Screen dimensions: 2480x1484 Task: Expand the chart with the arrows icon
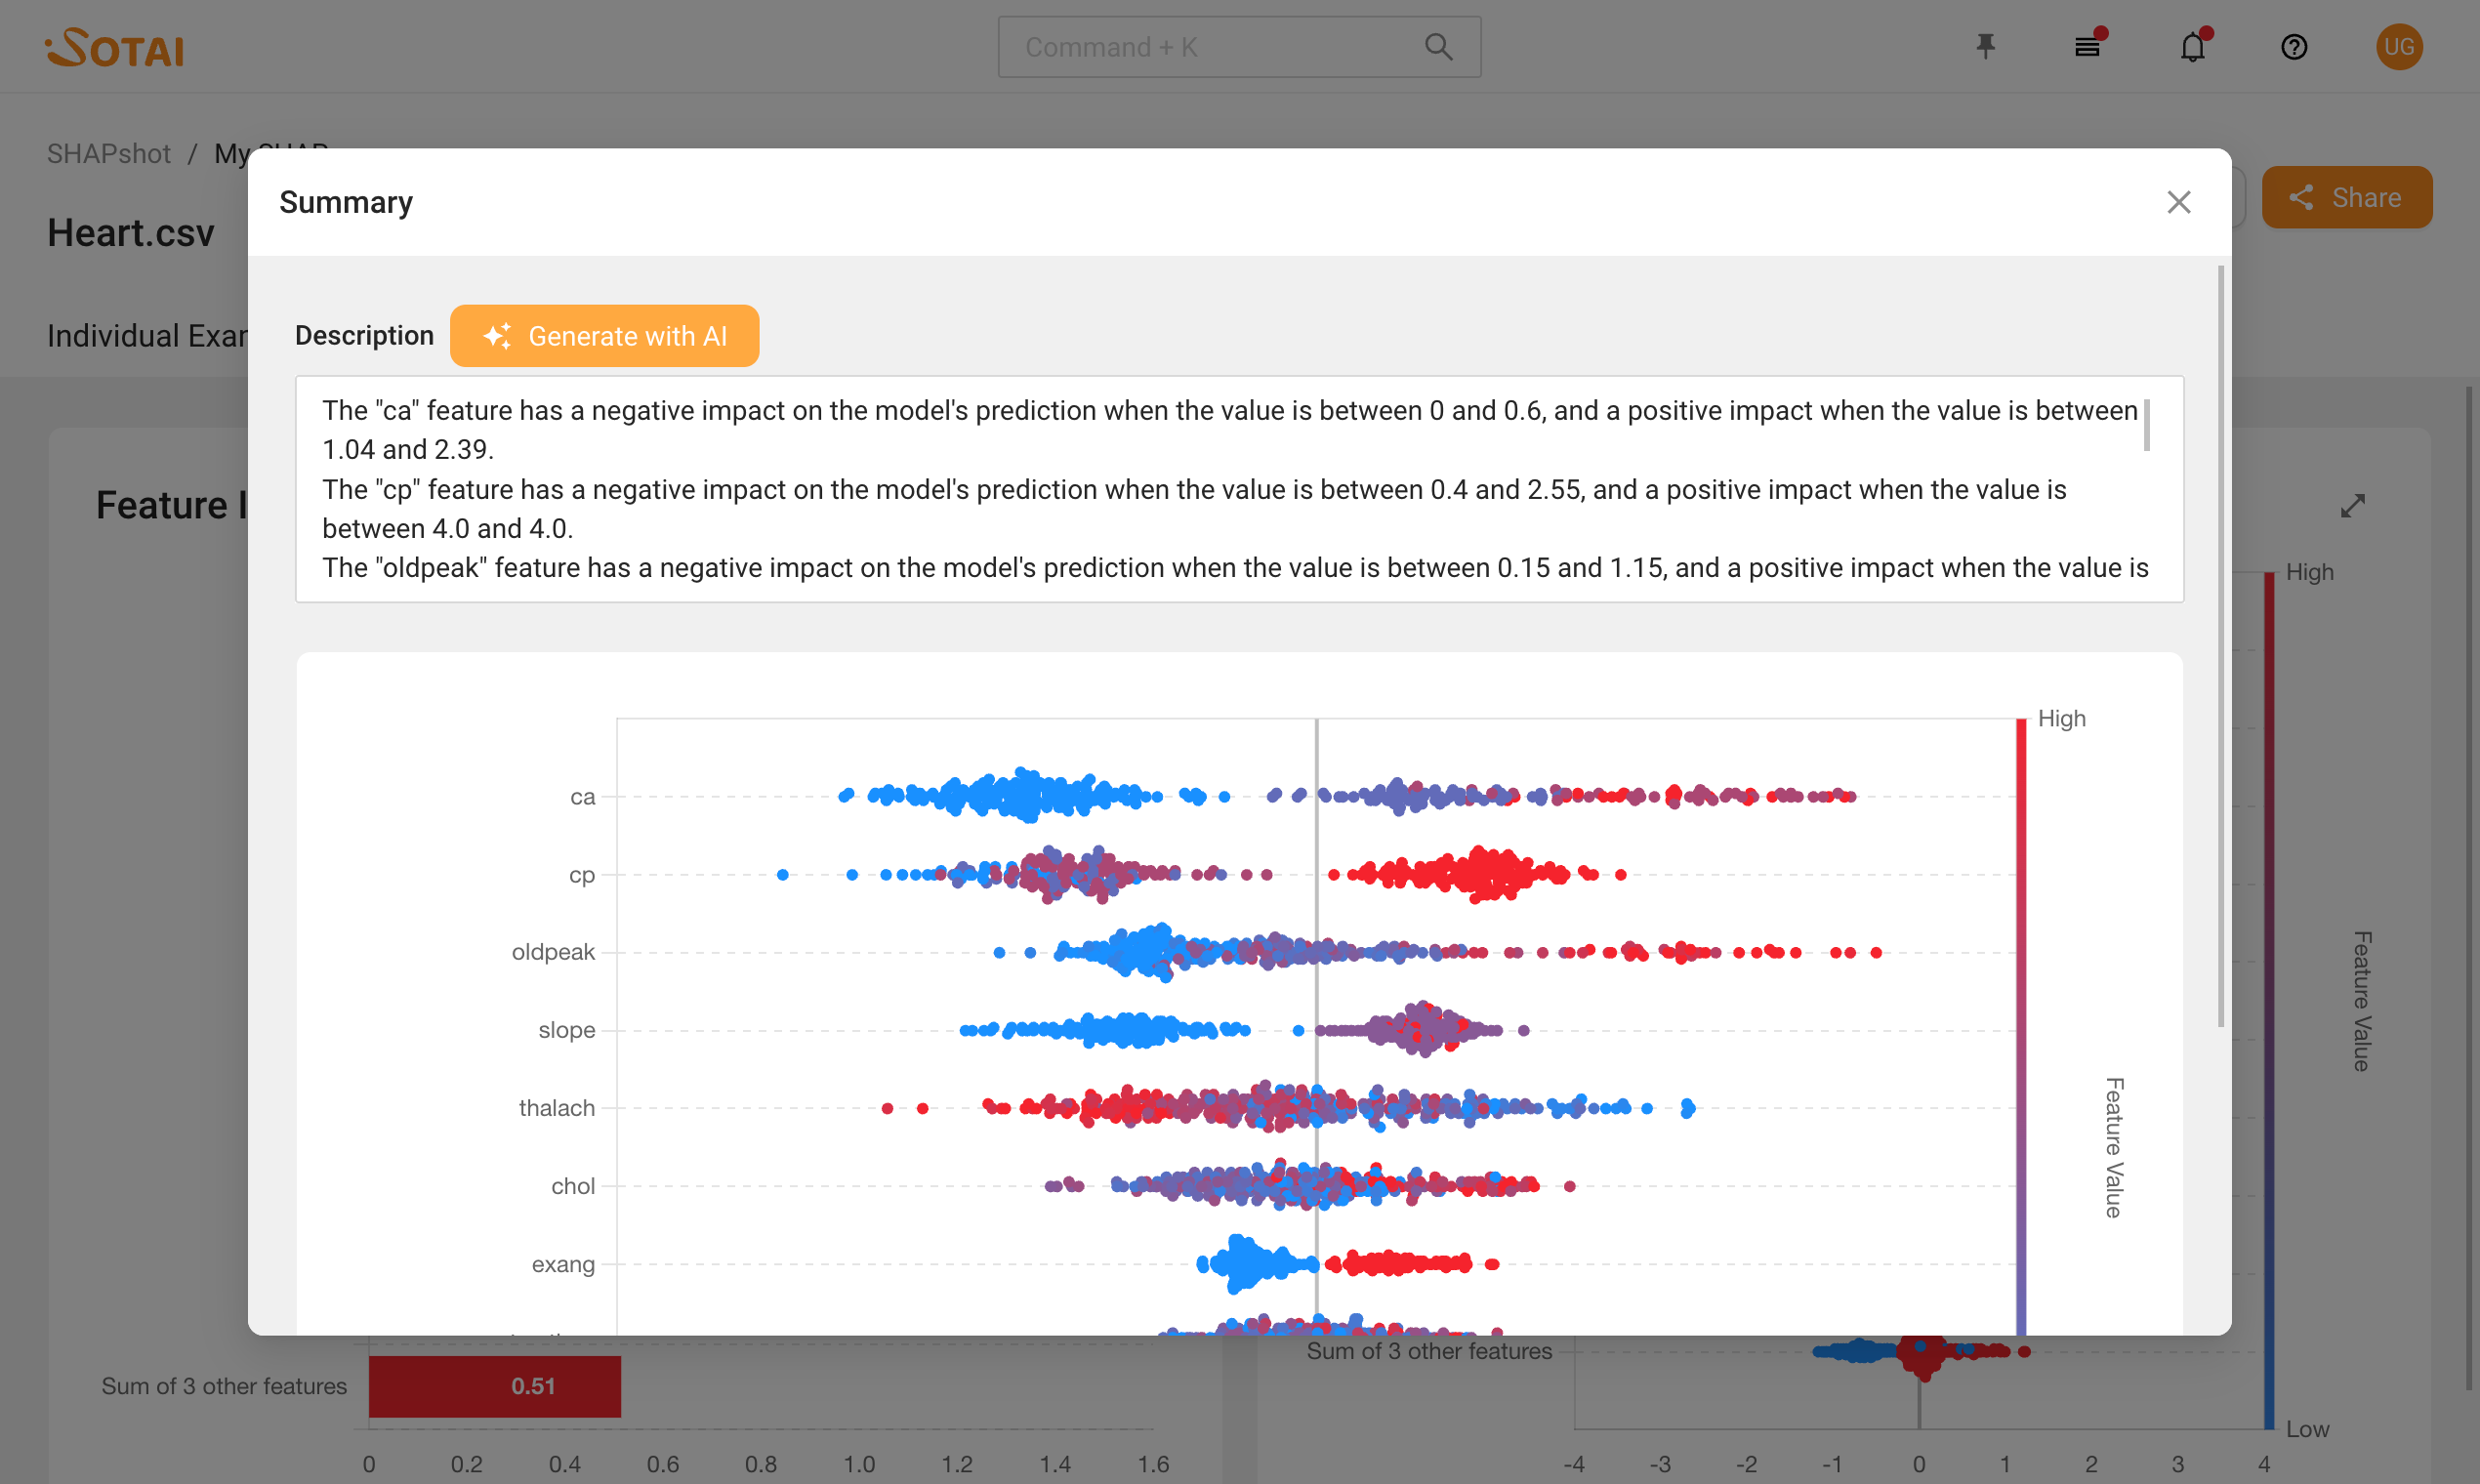pos(2353,506)
